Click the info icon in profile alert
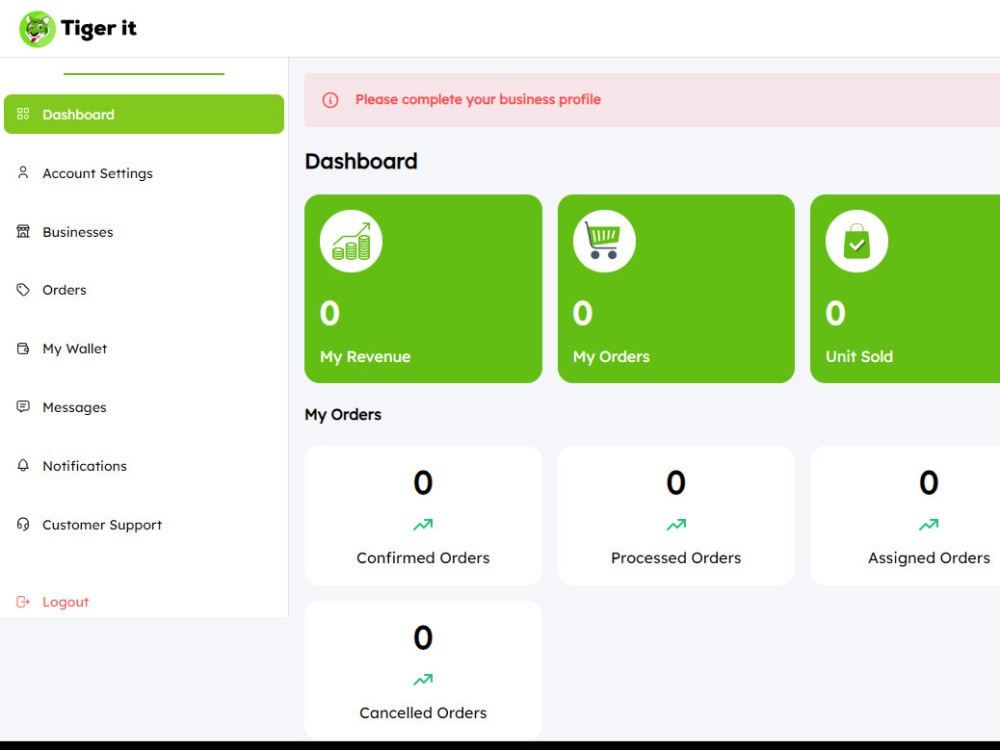1000x750 pixels. [x=330, y=100]
